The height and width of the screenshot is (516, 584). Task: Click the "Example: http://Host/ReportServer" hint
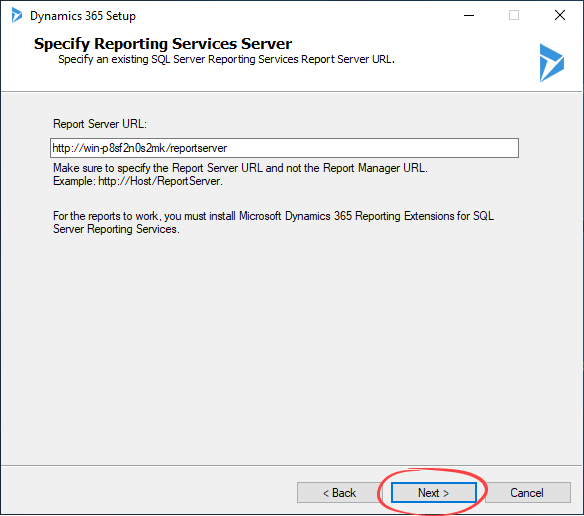138,181
